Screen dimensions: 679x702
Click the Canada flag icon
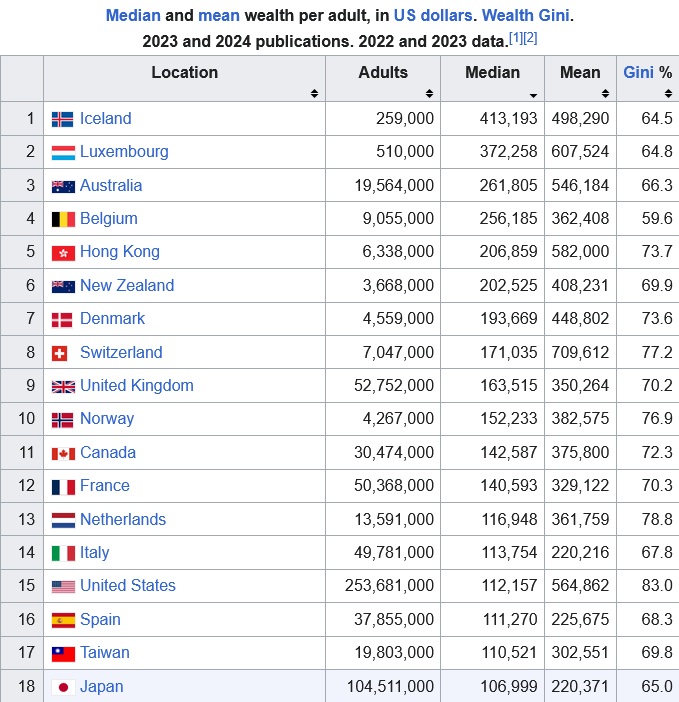(x=63, y=454)
